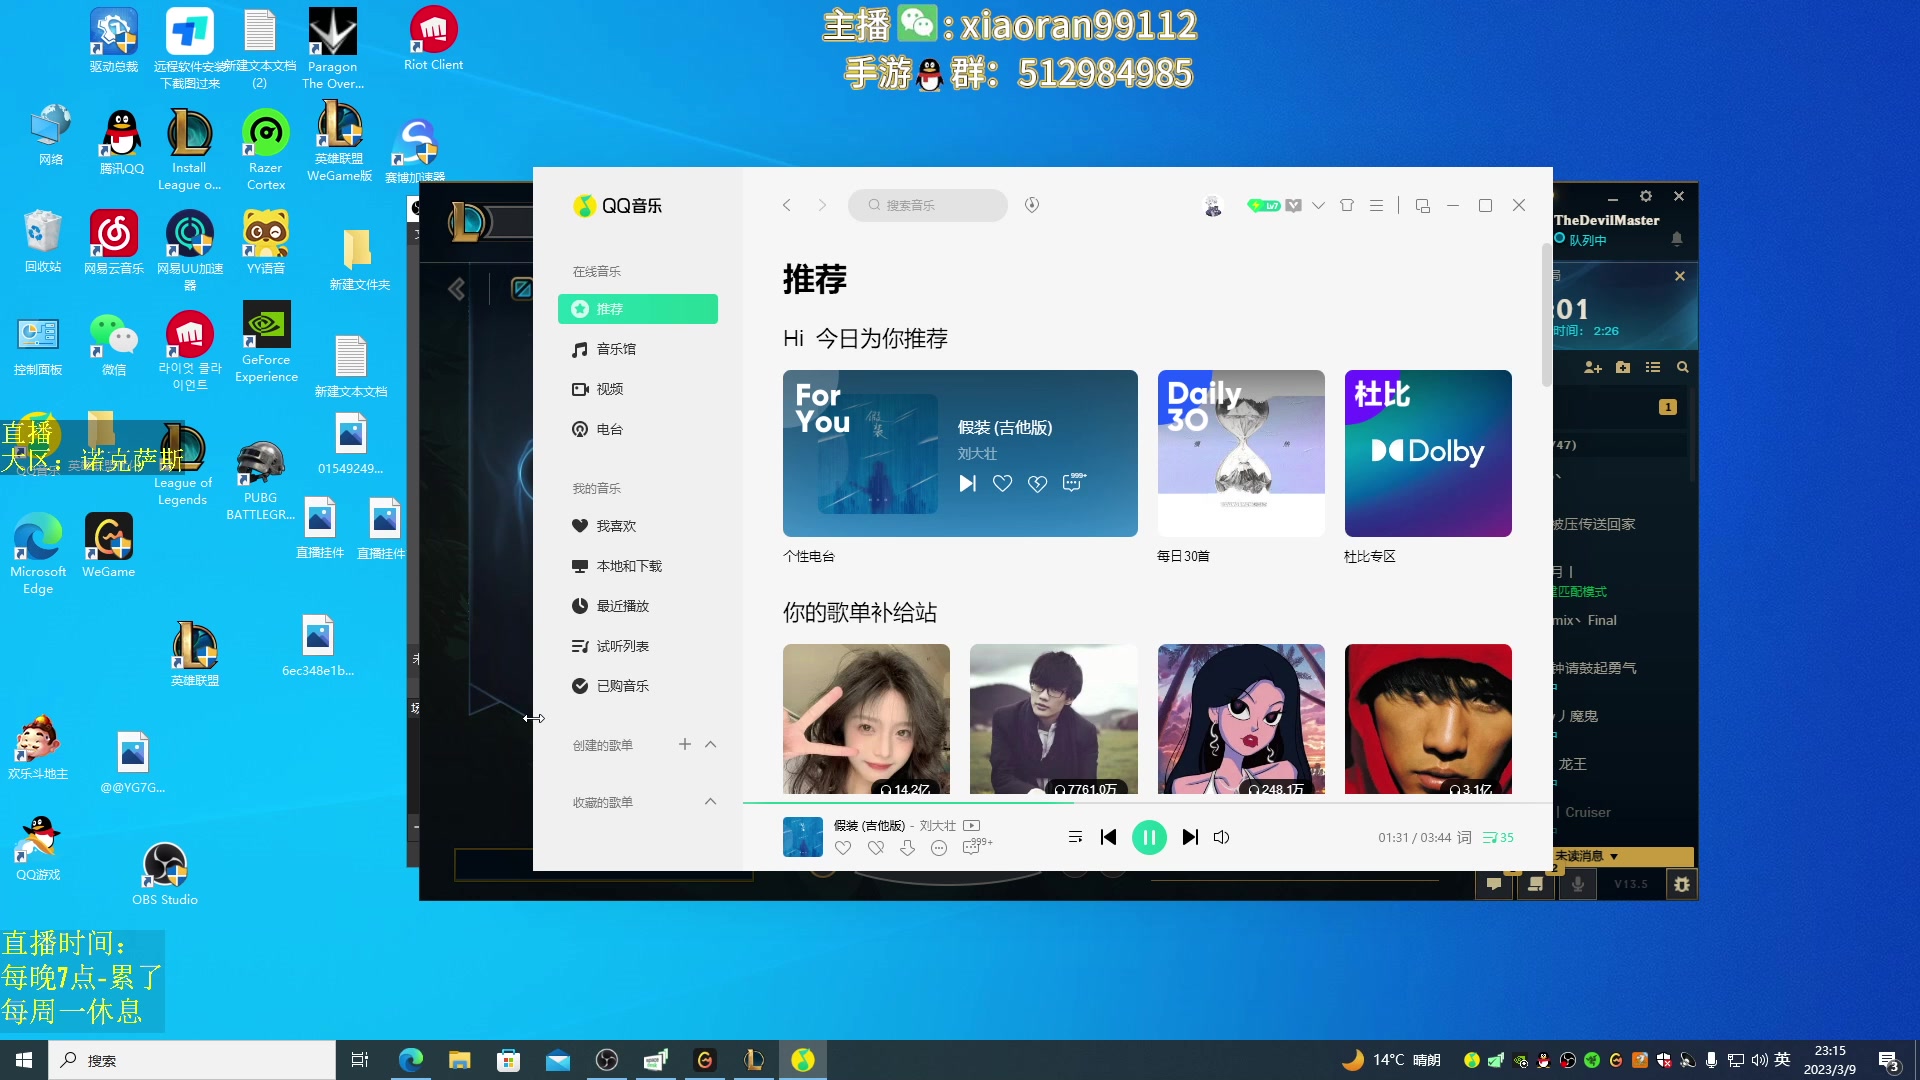The width and height of the screenshot is (1920, 1080).
Task: Like the current song in the player bar
Action: tap(843, 848)
